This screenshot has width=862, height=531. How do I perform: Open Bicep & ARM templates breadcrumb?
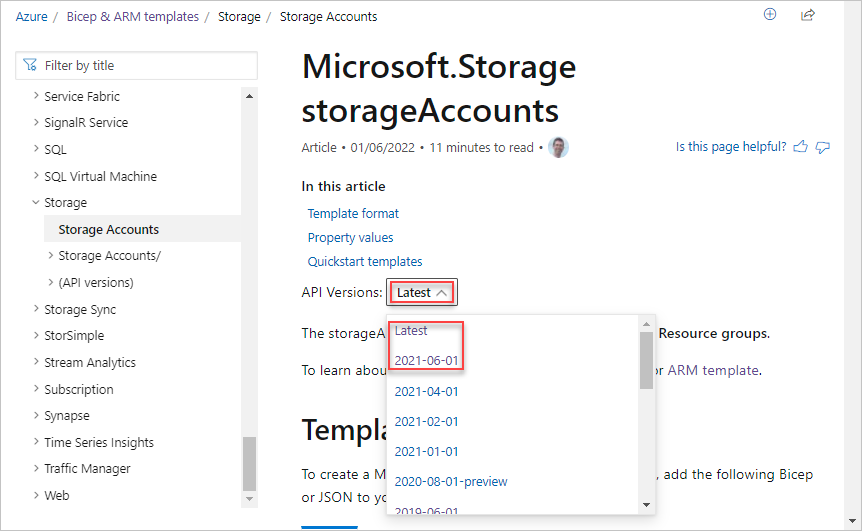(132, 16)
